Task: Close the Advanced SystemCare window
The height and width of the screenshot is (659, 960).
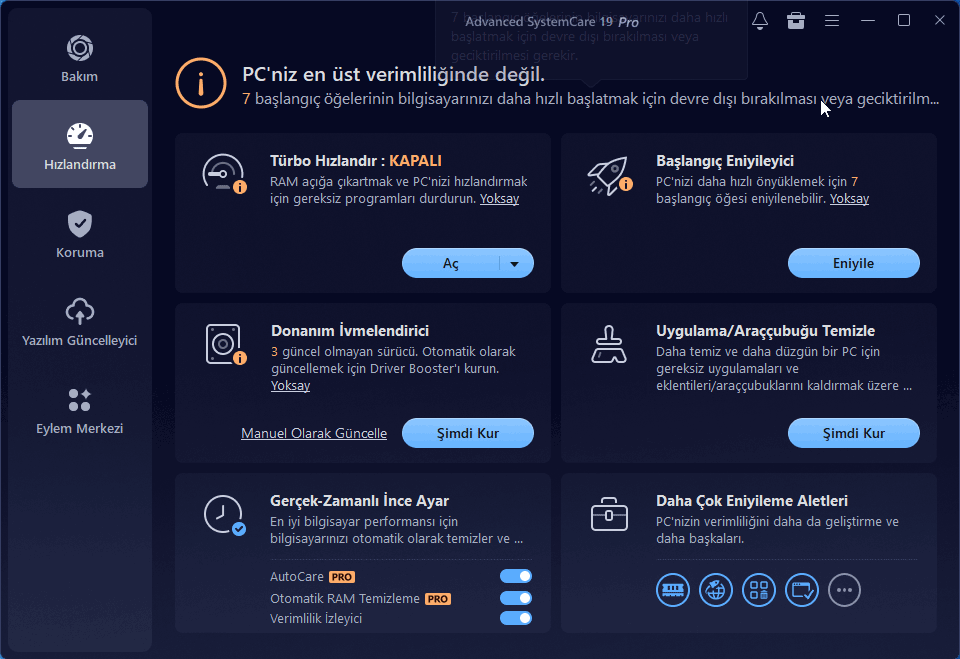Action: coord(940,21)
